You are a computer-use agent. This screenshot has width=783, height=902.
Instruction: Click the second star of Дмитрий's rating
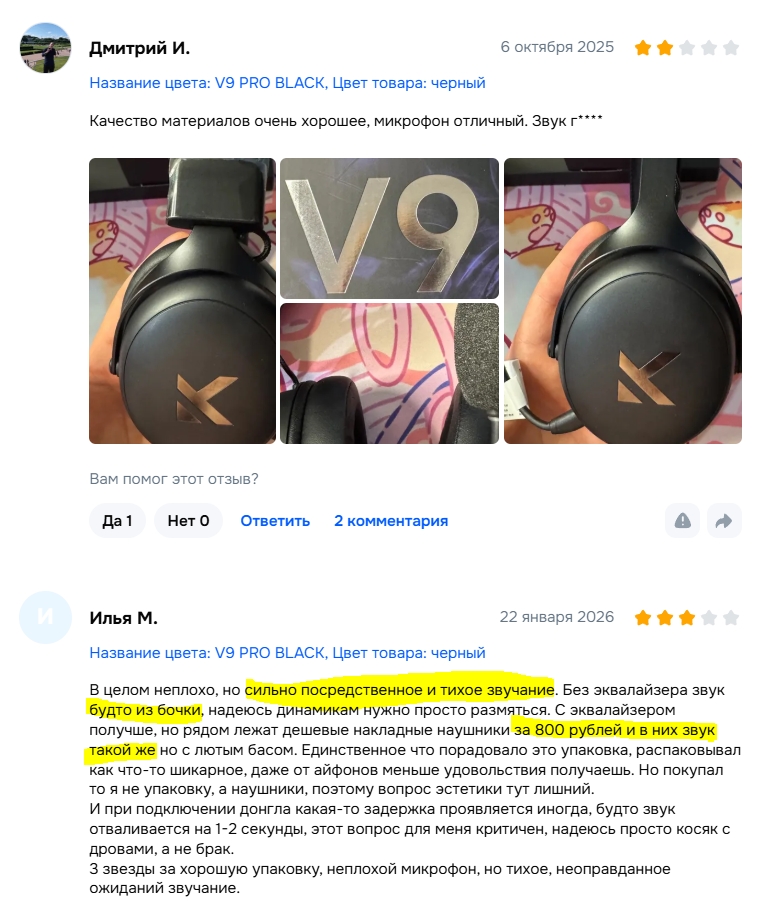pos(664,48)
